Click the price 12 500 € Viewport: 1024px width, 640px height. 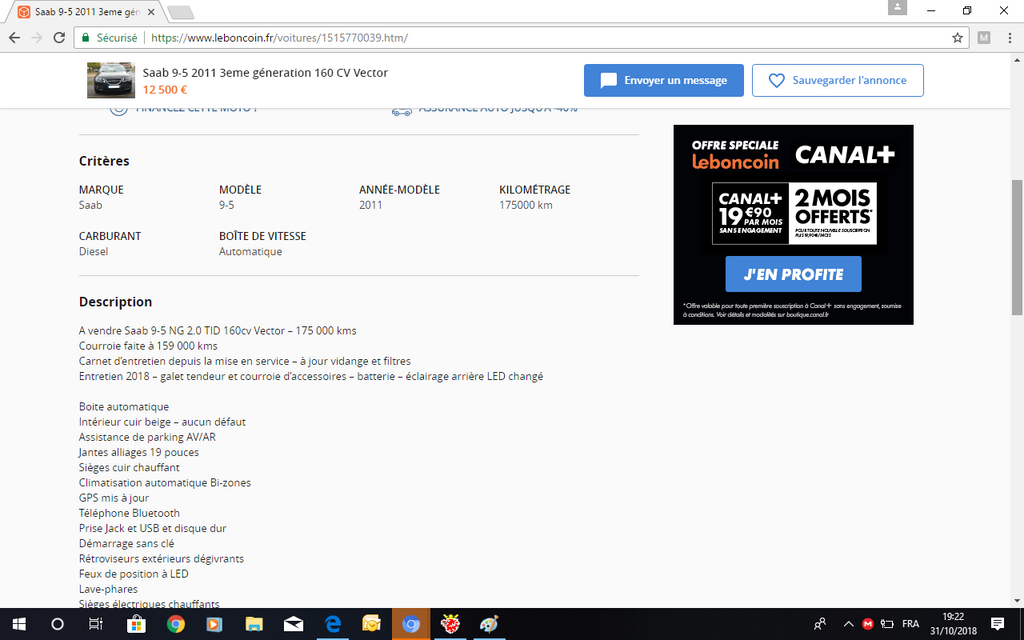click(165, 90)
